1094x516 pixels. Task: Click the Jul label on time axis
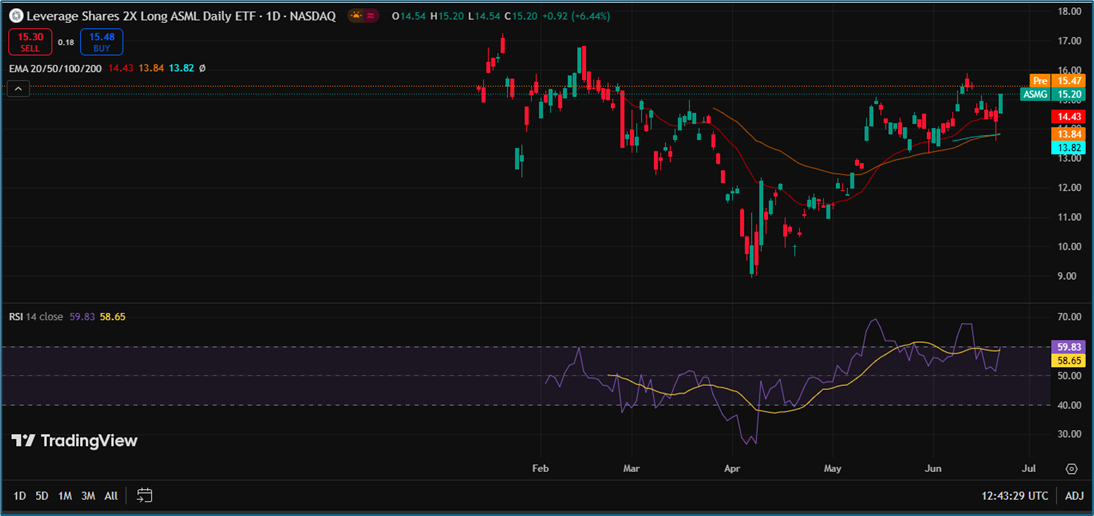coord(1028,469)
